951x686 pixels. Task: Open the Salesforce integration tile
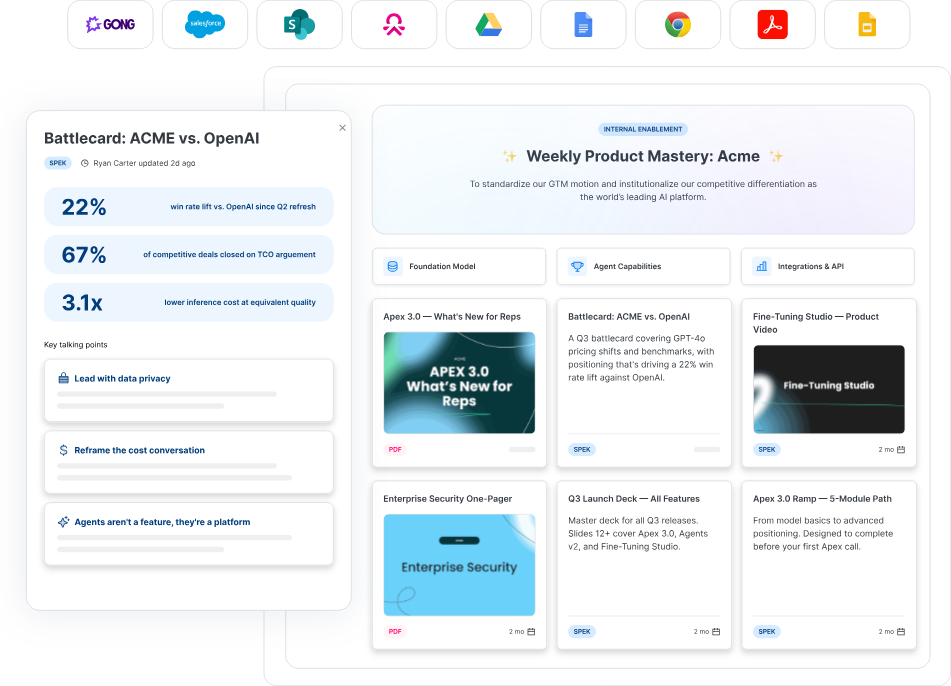[x=205, y=24]
